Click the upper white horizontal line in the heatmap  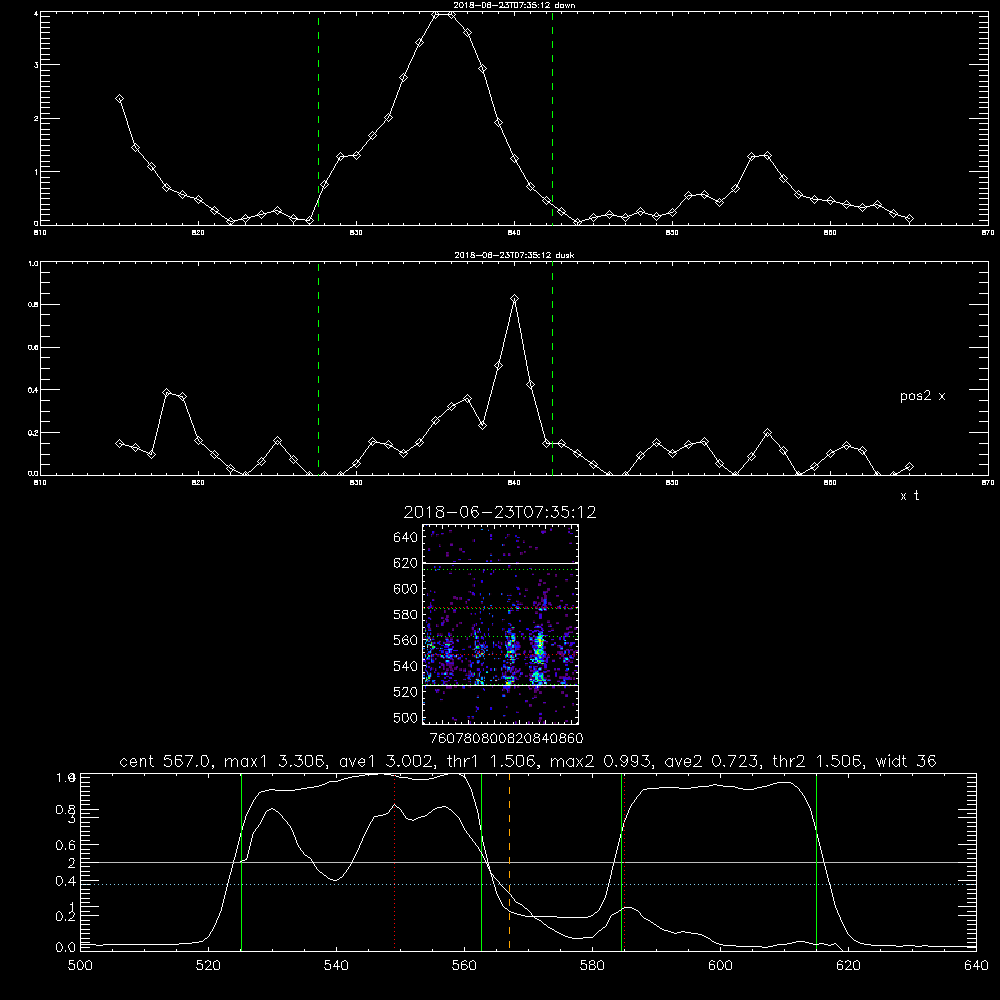click(501, 563)
